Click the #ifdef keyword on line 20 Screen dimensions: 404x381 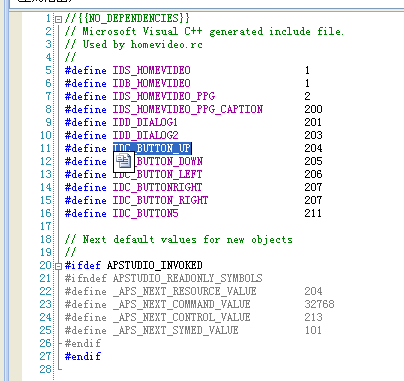pyautogui.click(x=83, y=265)
